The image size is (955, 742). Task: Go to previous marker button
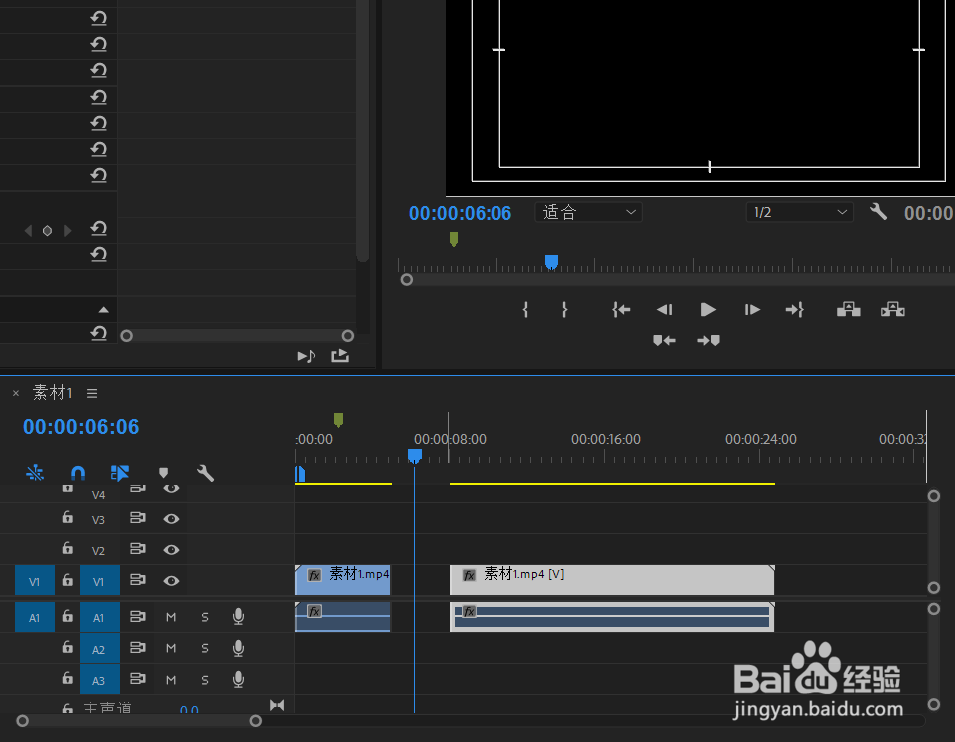tap(664, 340)
